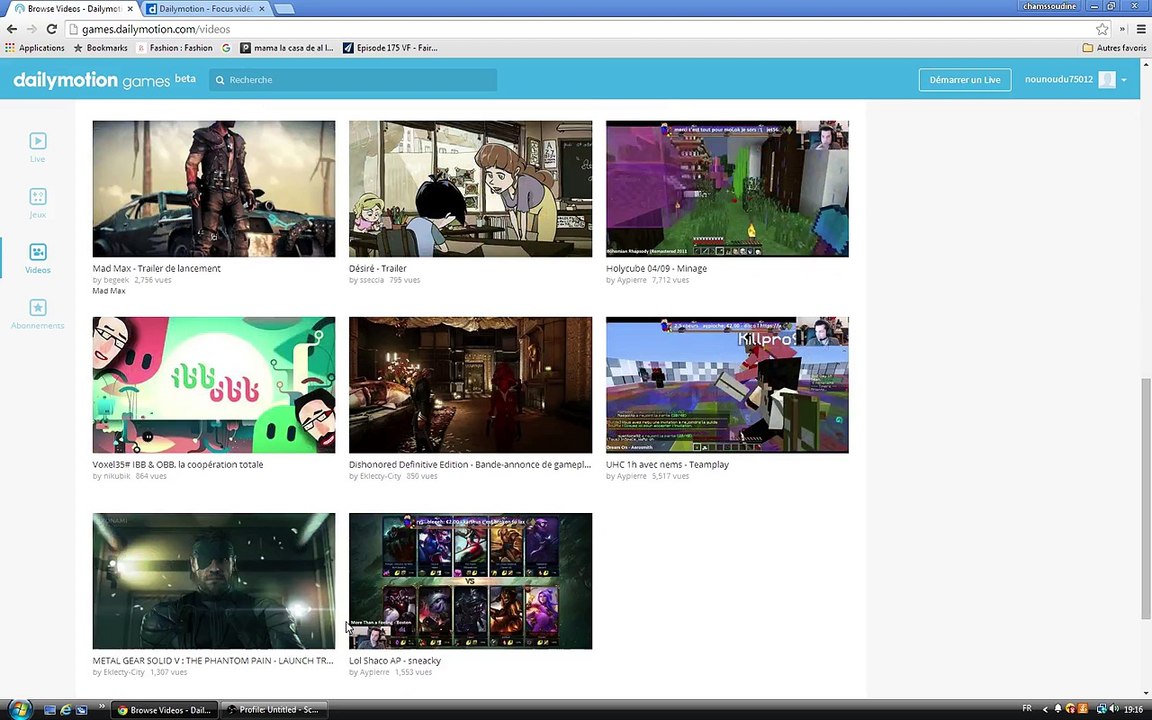
Task: Open the Chrome menu icon
Action: pos(1141,29)
